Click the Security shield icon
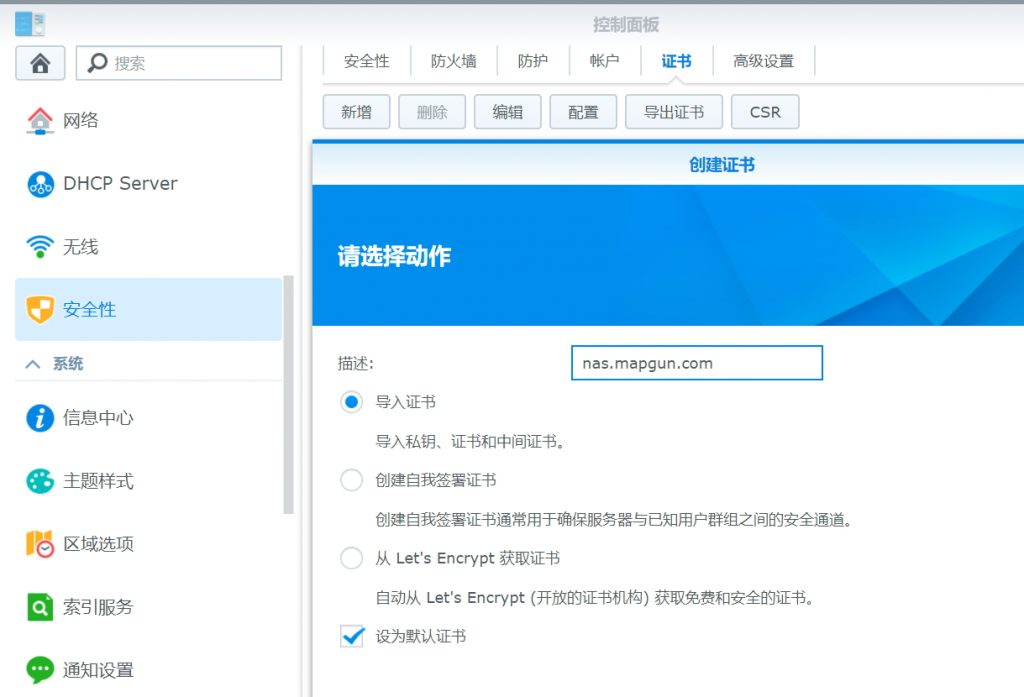The height and width of the screenshot is (697, 1024). click(x=40, y=310)
